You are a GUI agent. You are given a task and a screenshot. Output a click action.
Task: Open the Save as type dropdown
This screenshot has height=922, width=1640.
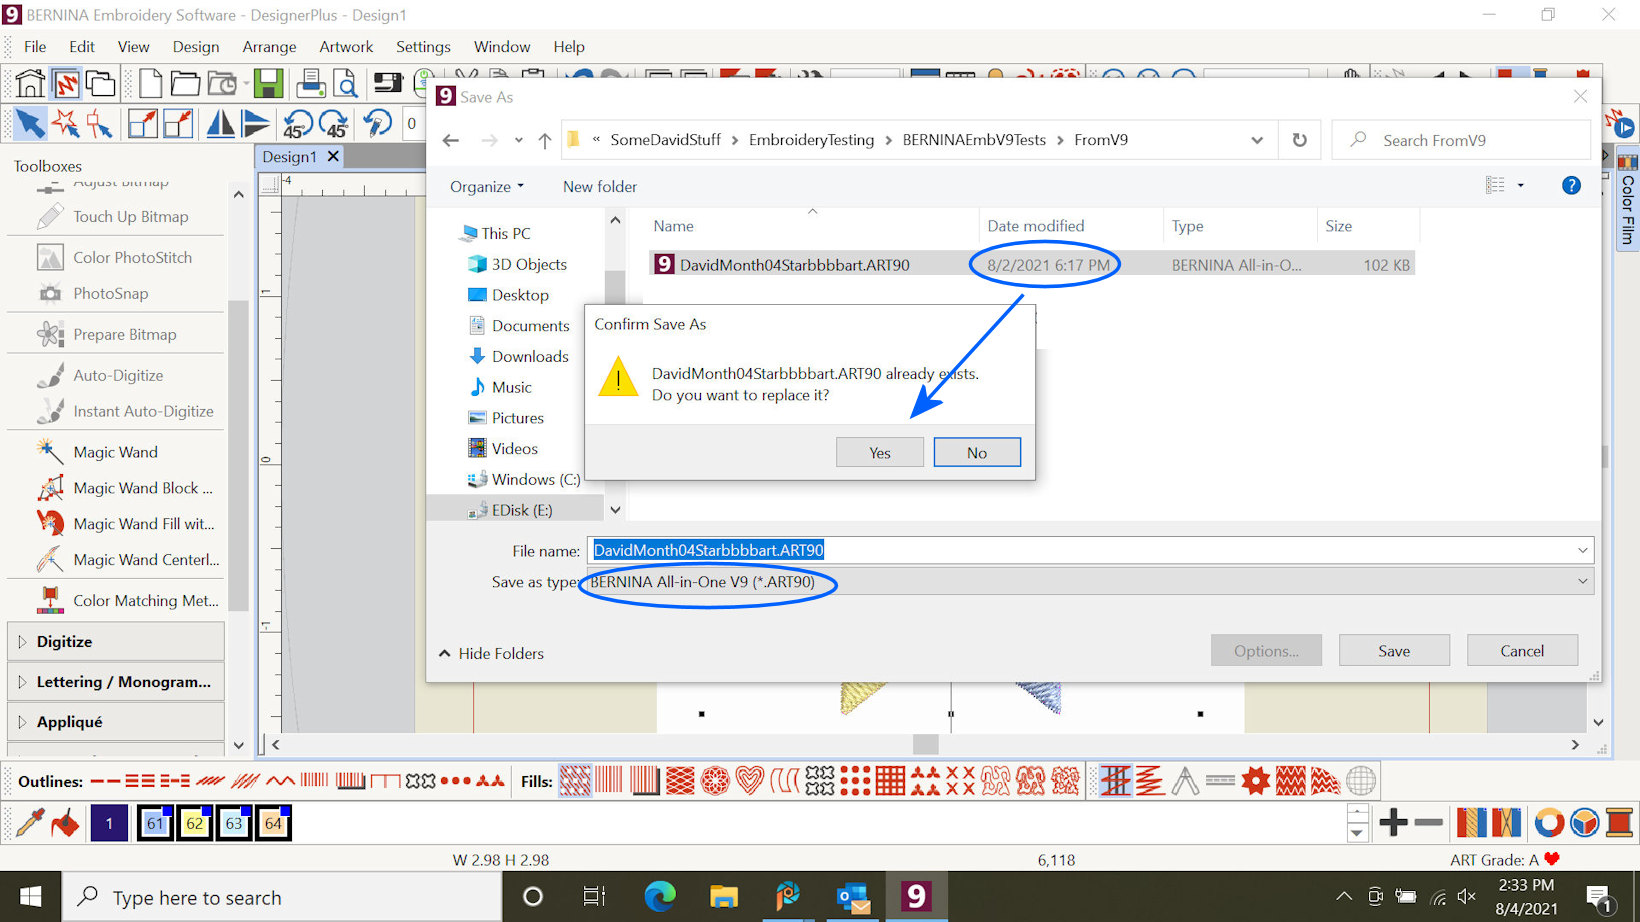[1090, 582]
